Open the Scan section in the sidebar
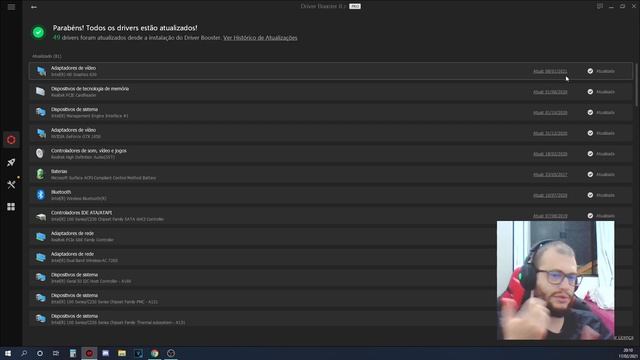 point(11,140)
